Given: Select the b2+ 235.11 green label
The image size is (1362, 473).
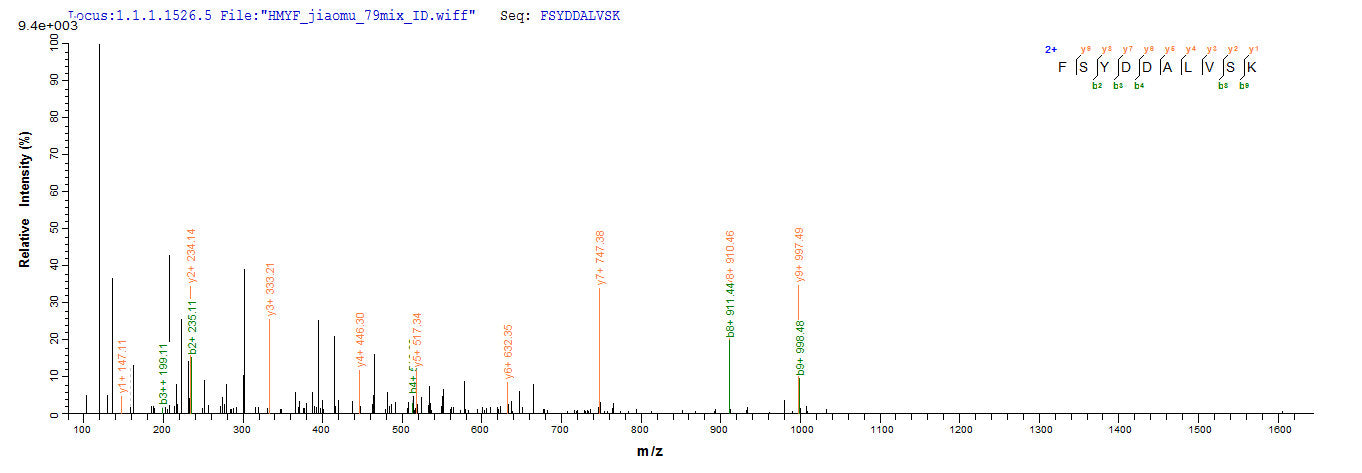Looking at the screenshot, I should [193, 327].
